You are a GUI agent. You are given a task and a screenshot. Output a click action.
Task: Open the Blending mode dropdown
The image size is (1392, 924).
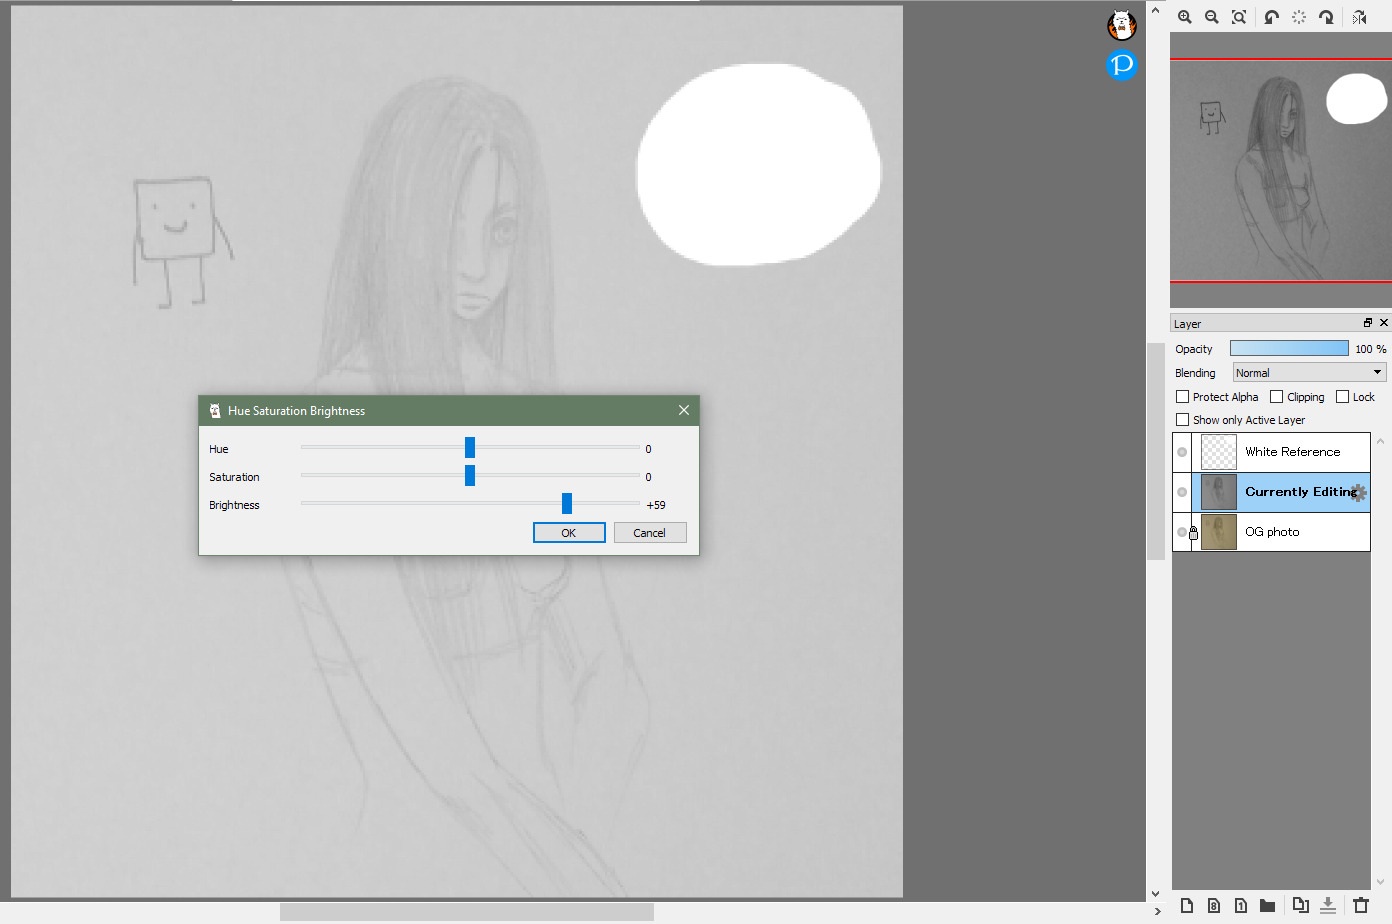click(1309, 373)
